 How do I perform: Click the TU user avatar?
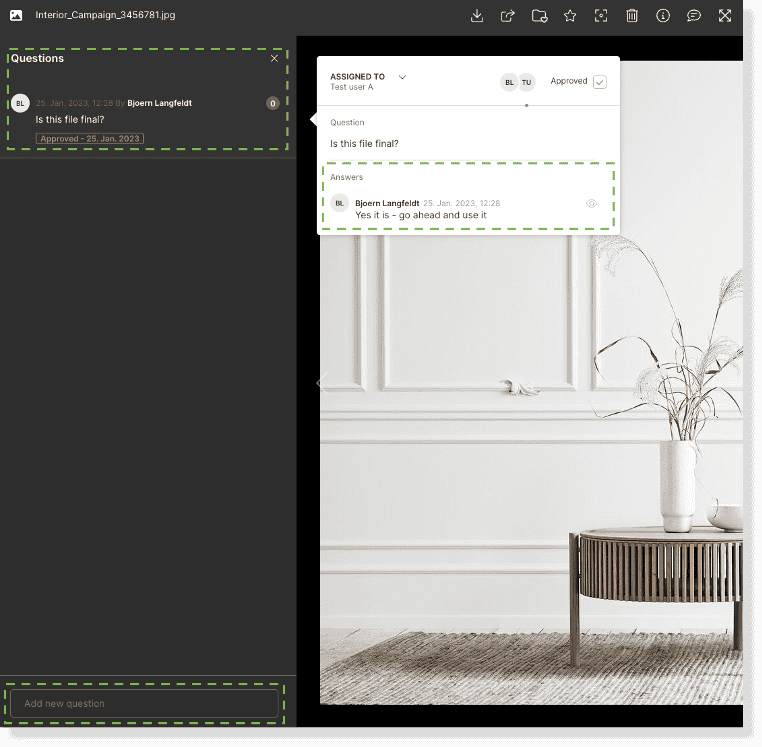[527, 82]
